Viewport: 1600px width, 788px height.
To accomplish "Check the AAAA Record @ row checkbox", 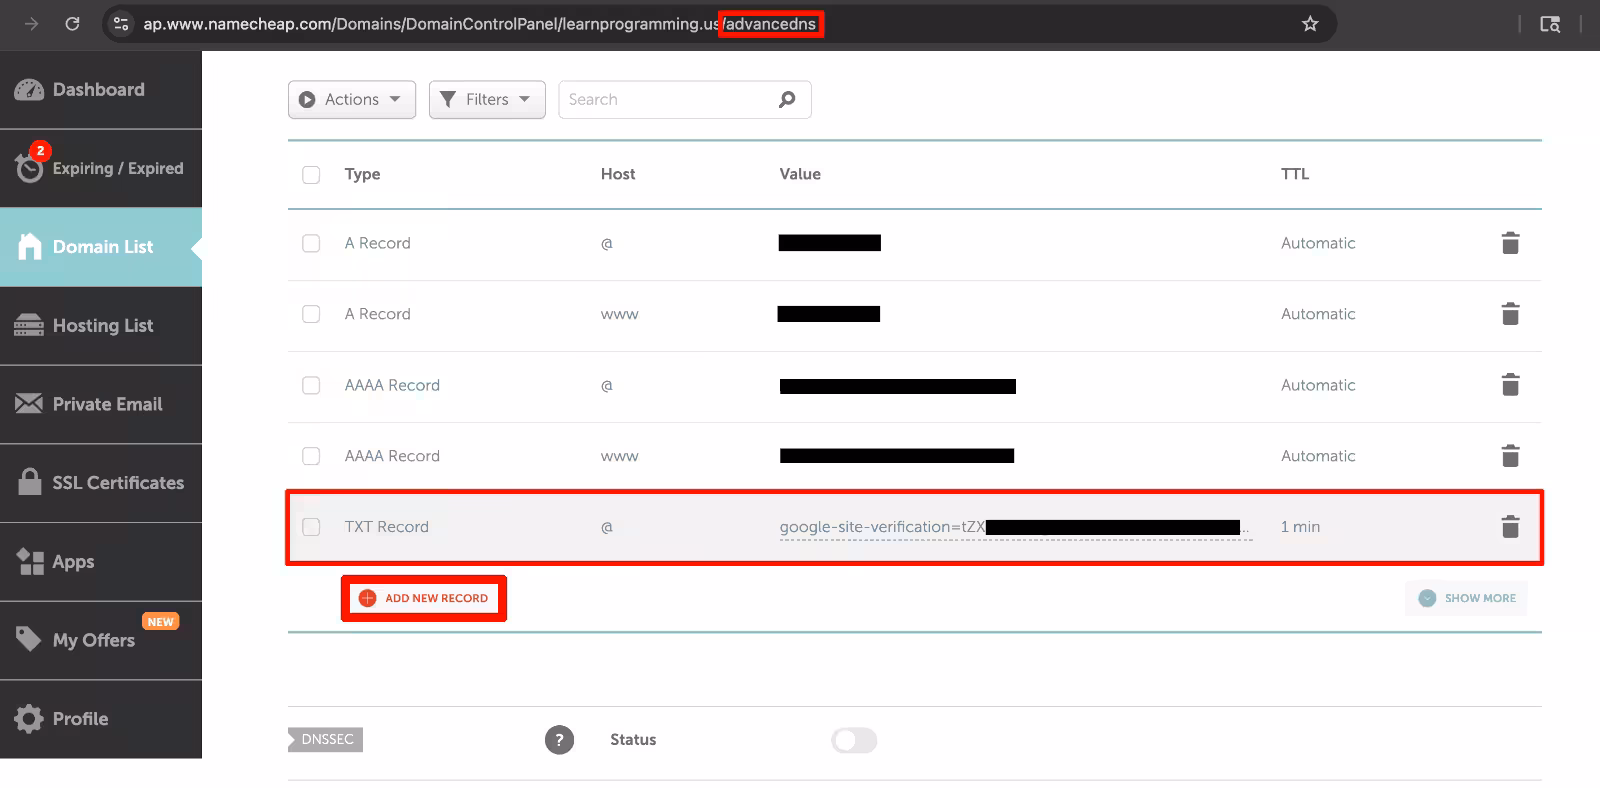I will pos(311,385).
